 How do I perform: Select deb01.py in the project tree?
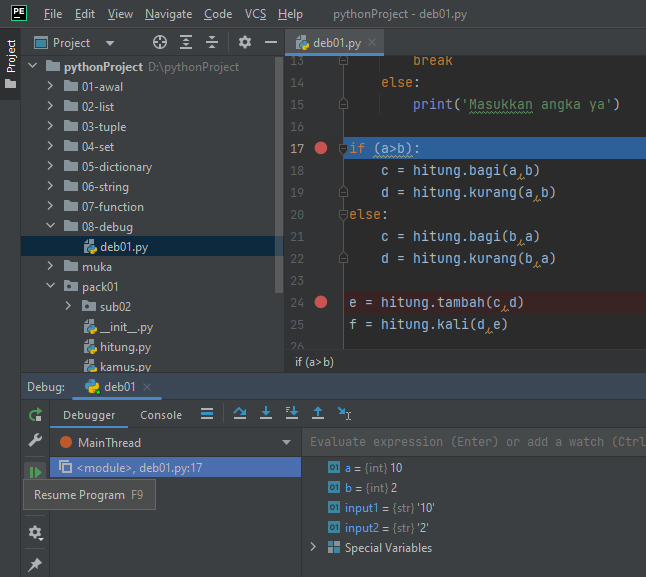tap(124, 247)
